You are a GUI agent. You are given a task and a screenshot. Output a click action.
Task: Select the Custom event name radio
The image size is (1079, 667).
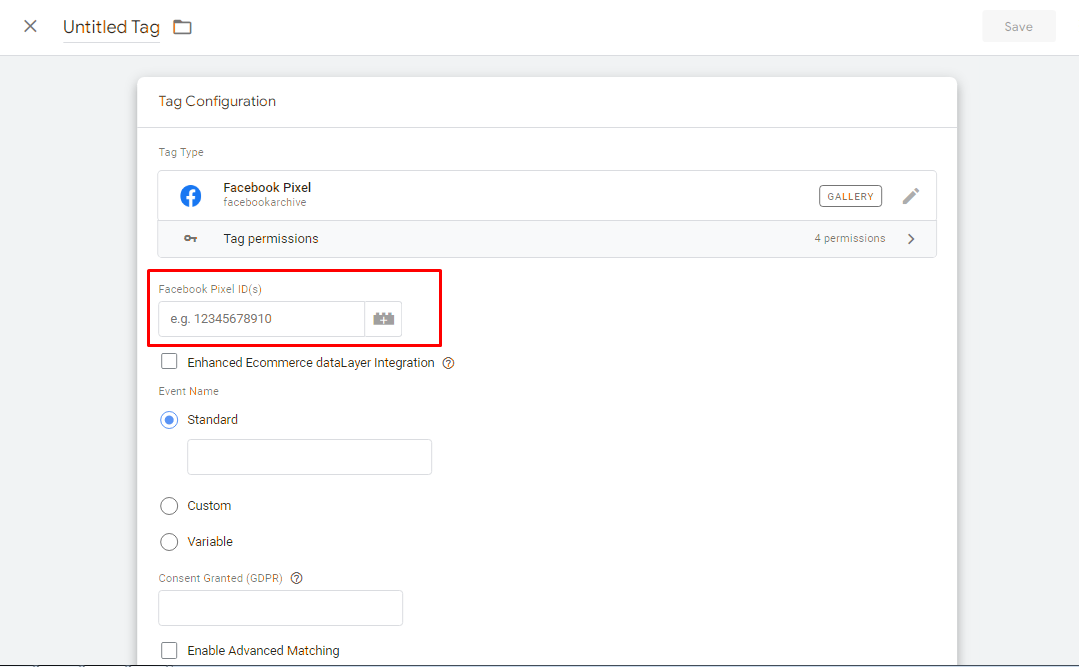click(x=169, y=506)
